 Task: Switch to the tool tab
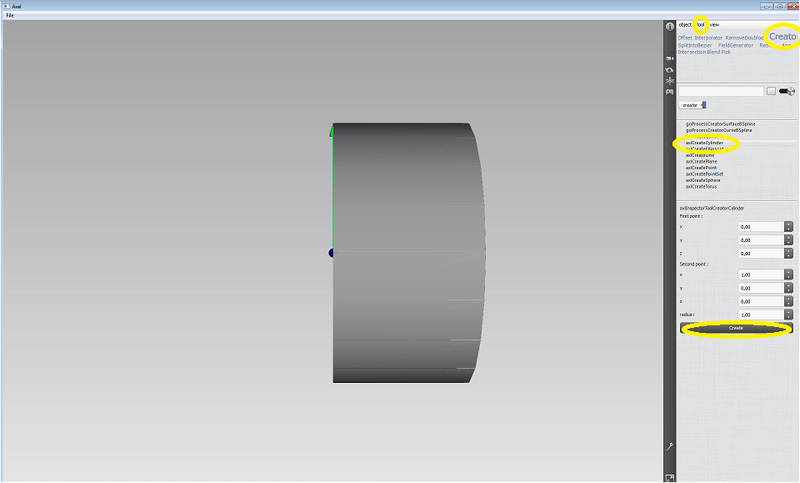point(701,24)
